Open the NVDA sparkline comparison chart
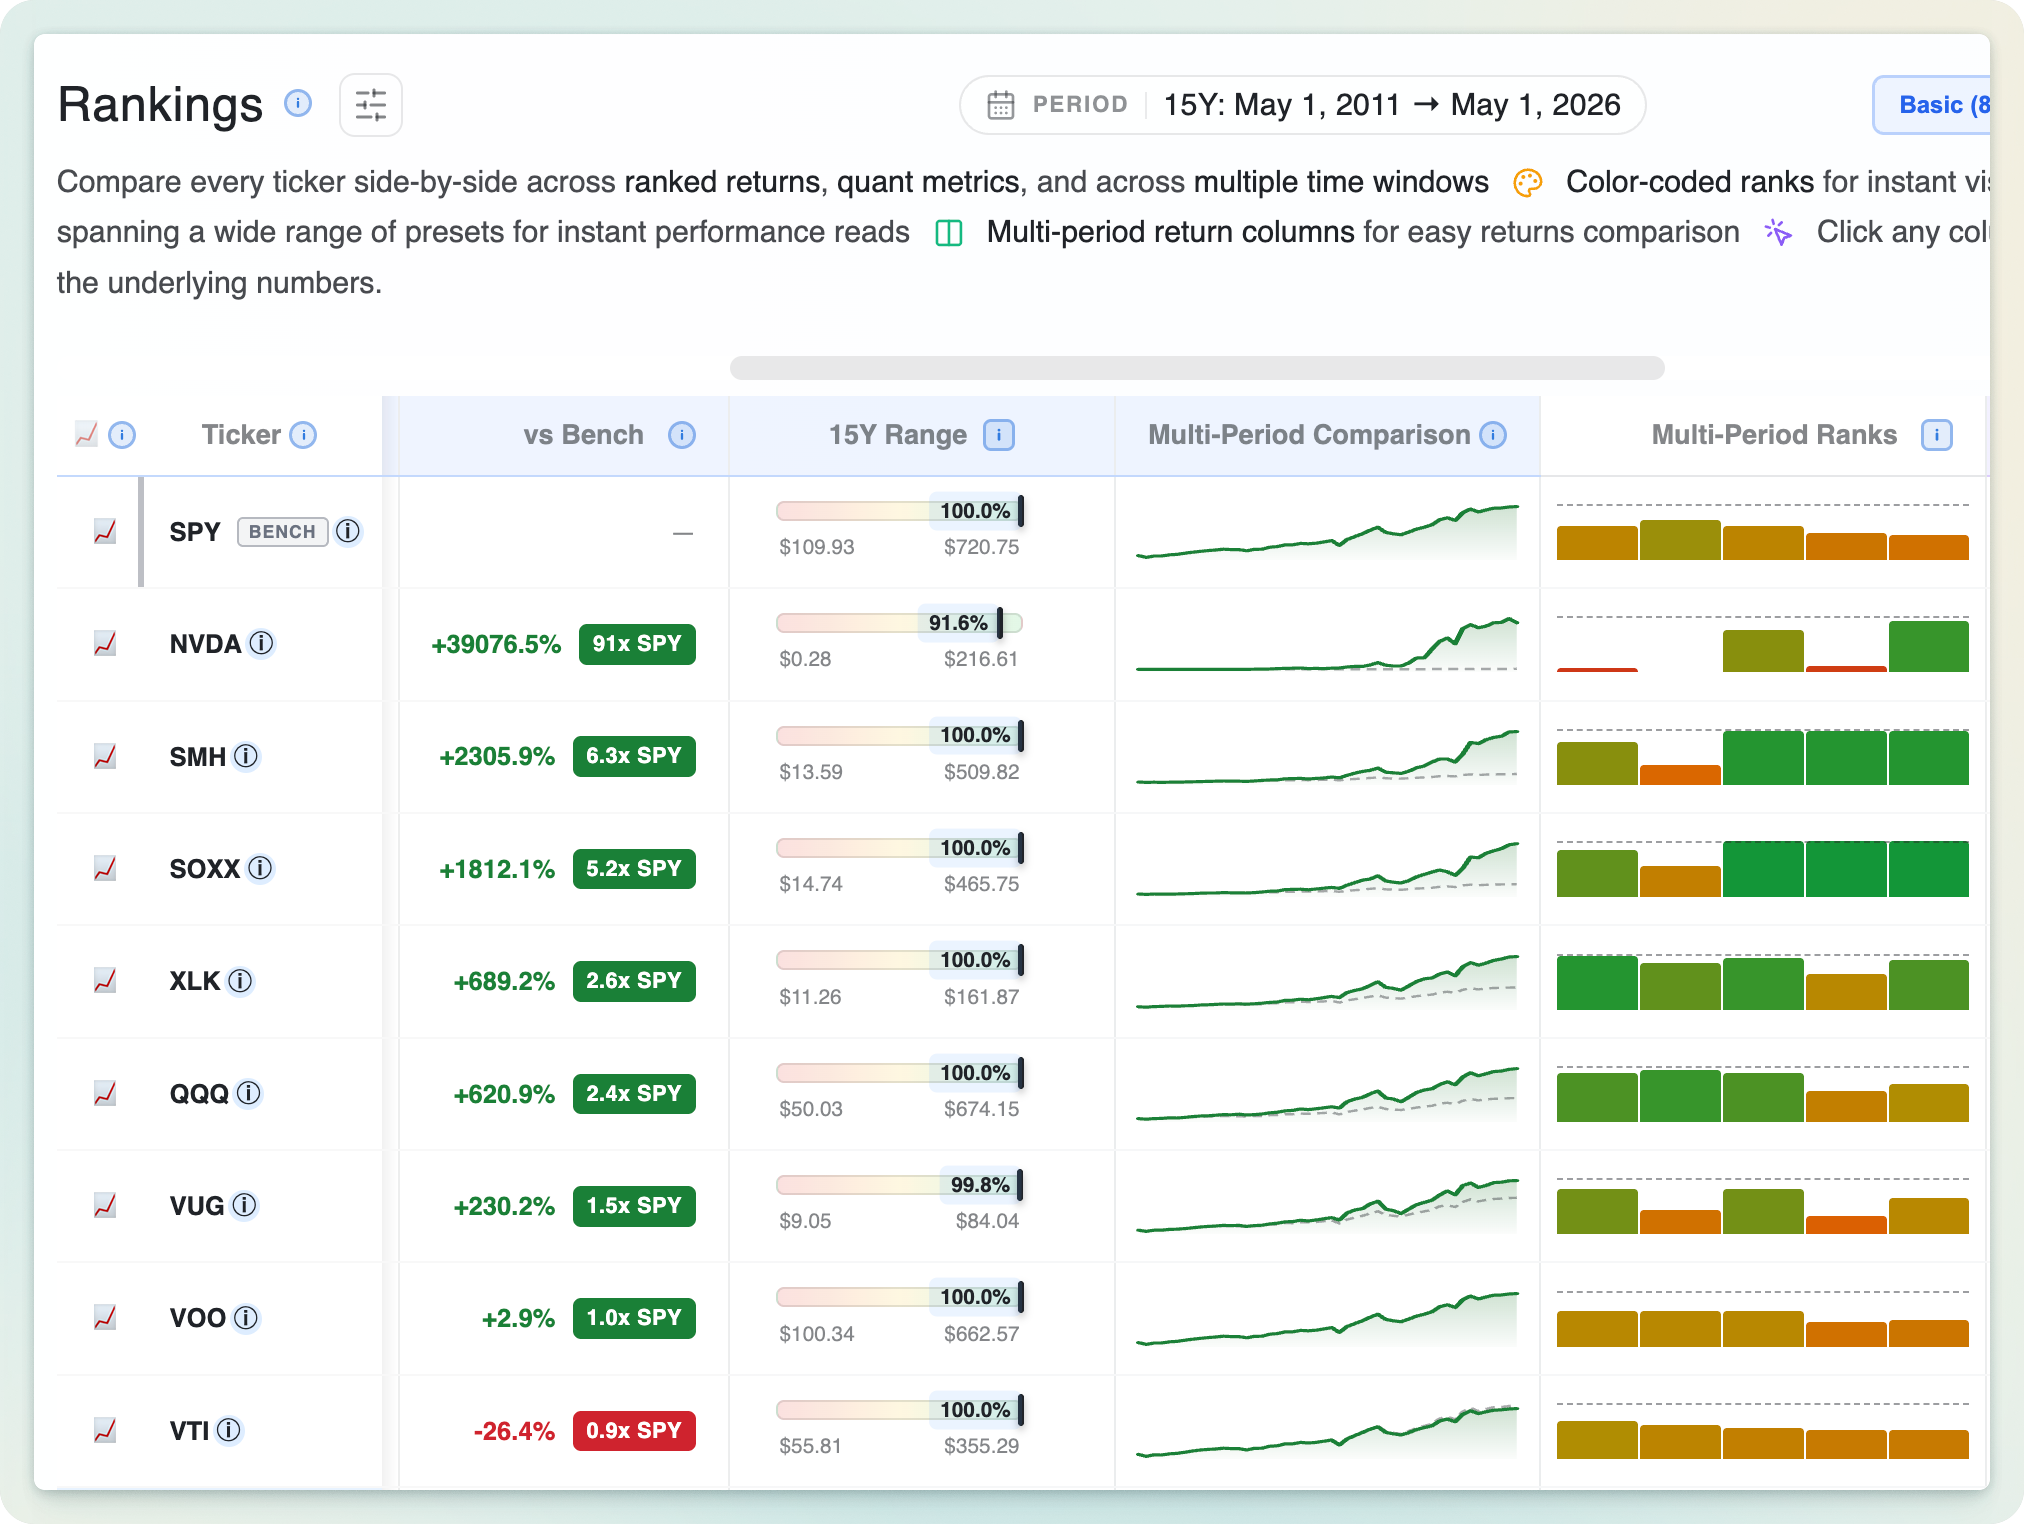 coord(1327,644)
